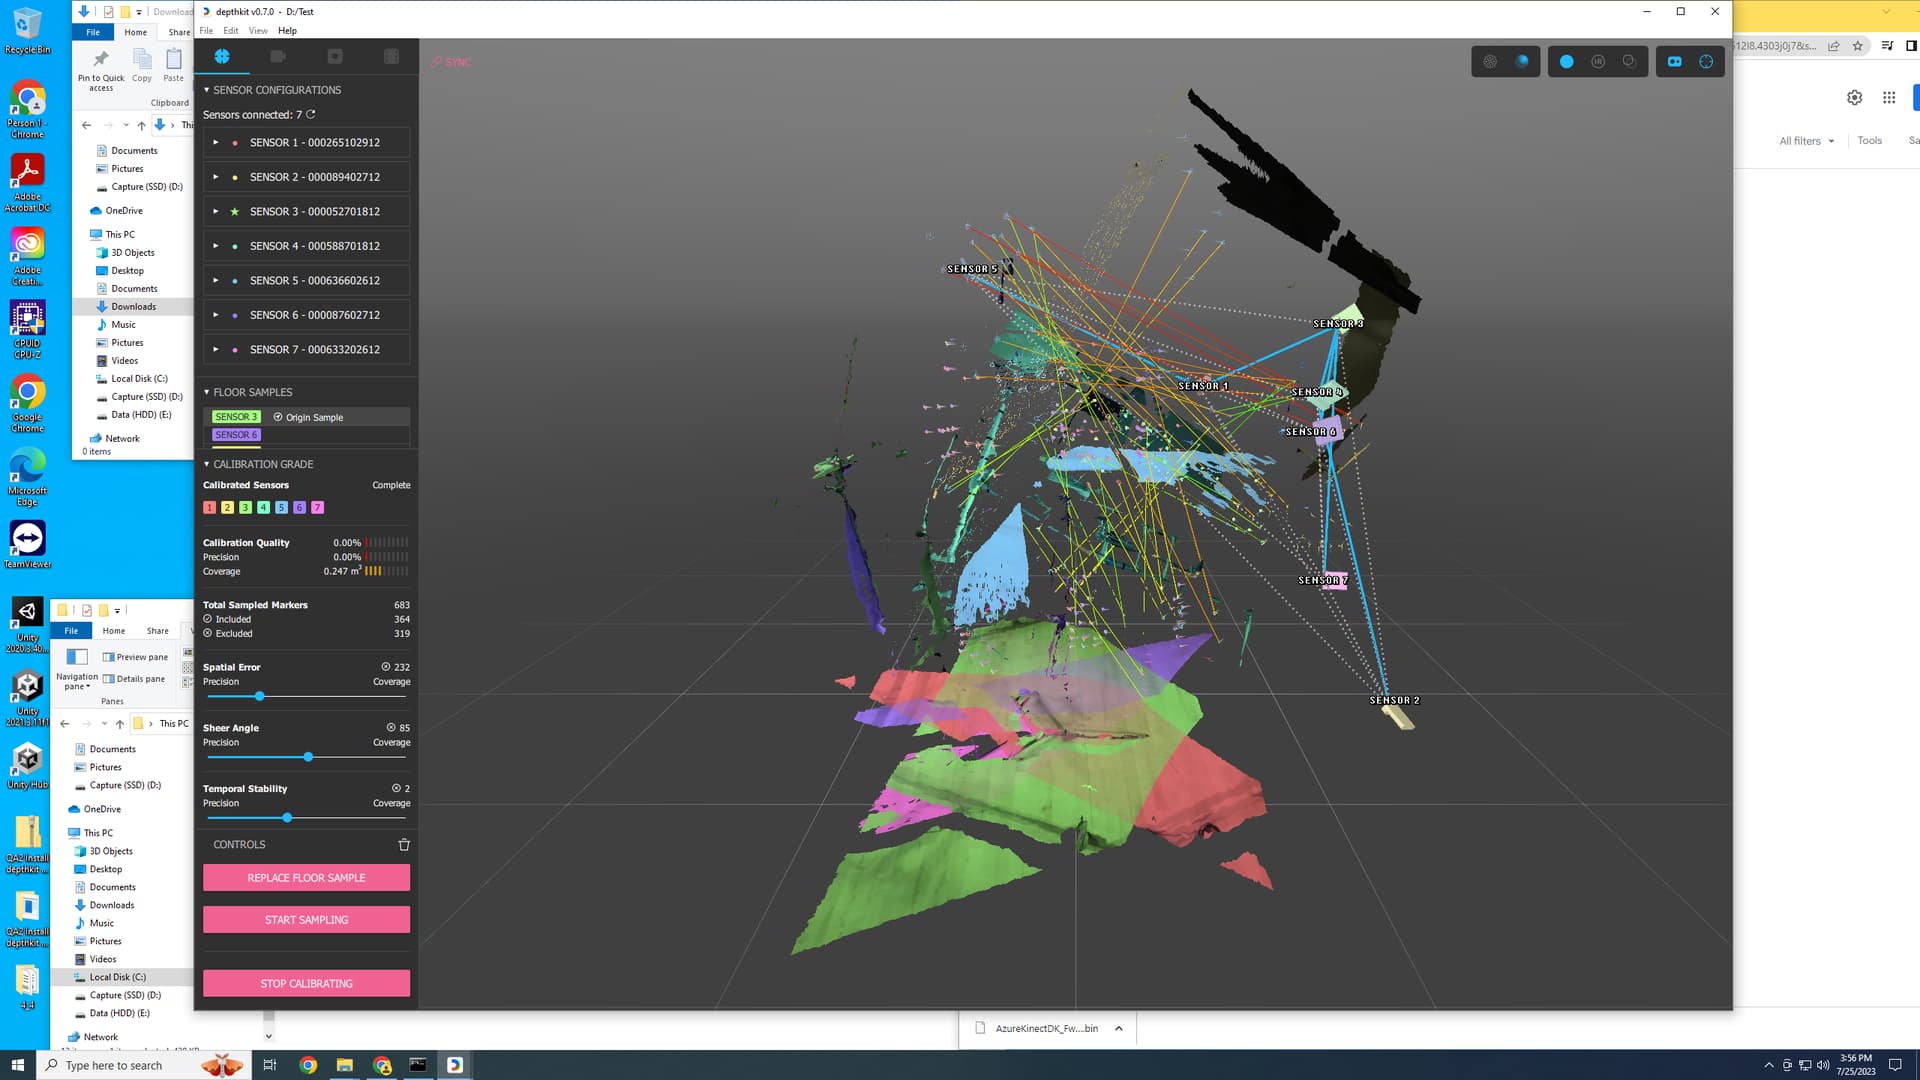Image resolution: width=1920 pixels, height=1080 pixels.
Task: Toggle calibrated sensor 5 blue square
Action: click(x=282, y=508)
